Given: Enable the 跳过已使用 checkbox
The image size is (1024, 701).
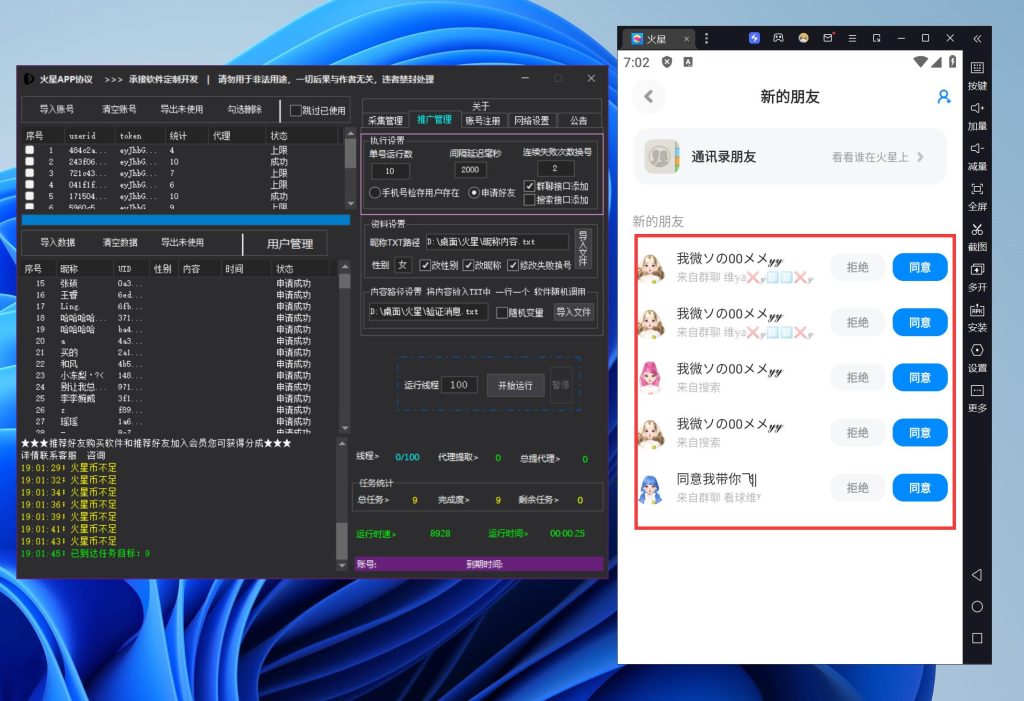Looking at the screenshot, I should tap(295, 111).
